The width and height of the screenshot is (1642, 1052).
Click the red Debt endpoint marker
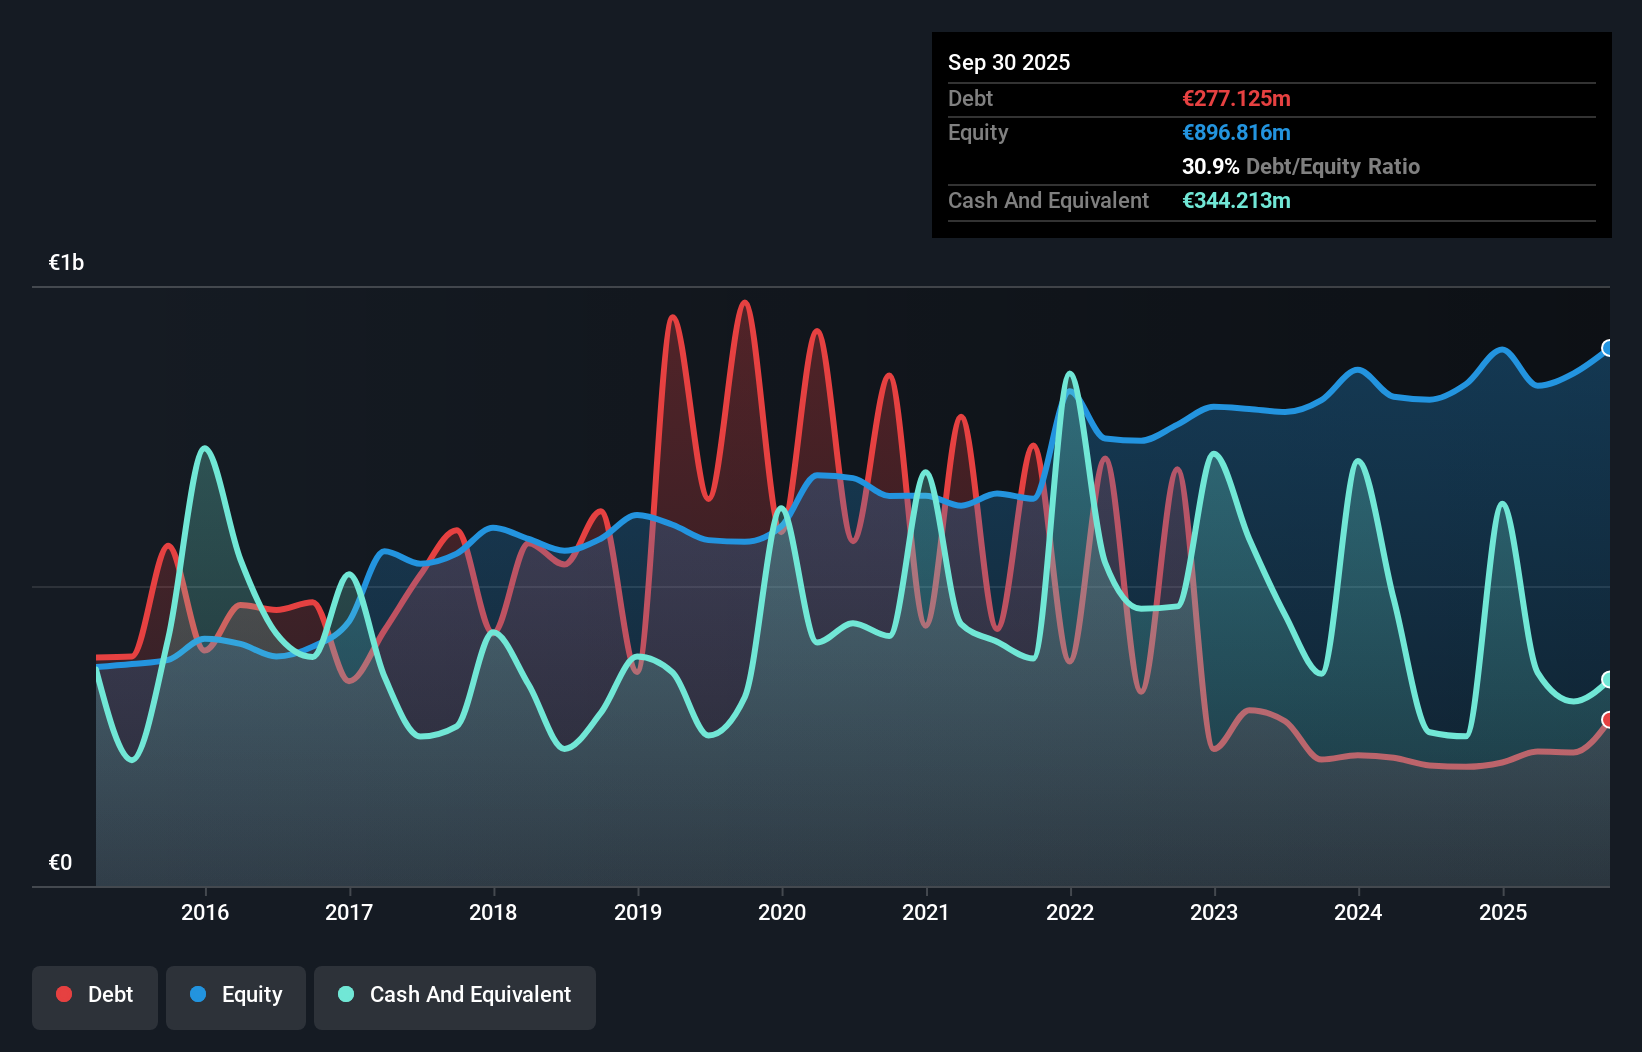click(1608, 720)
